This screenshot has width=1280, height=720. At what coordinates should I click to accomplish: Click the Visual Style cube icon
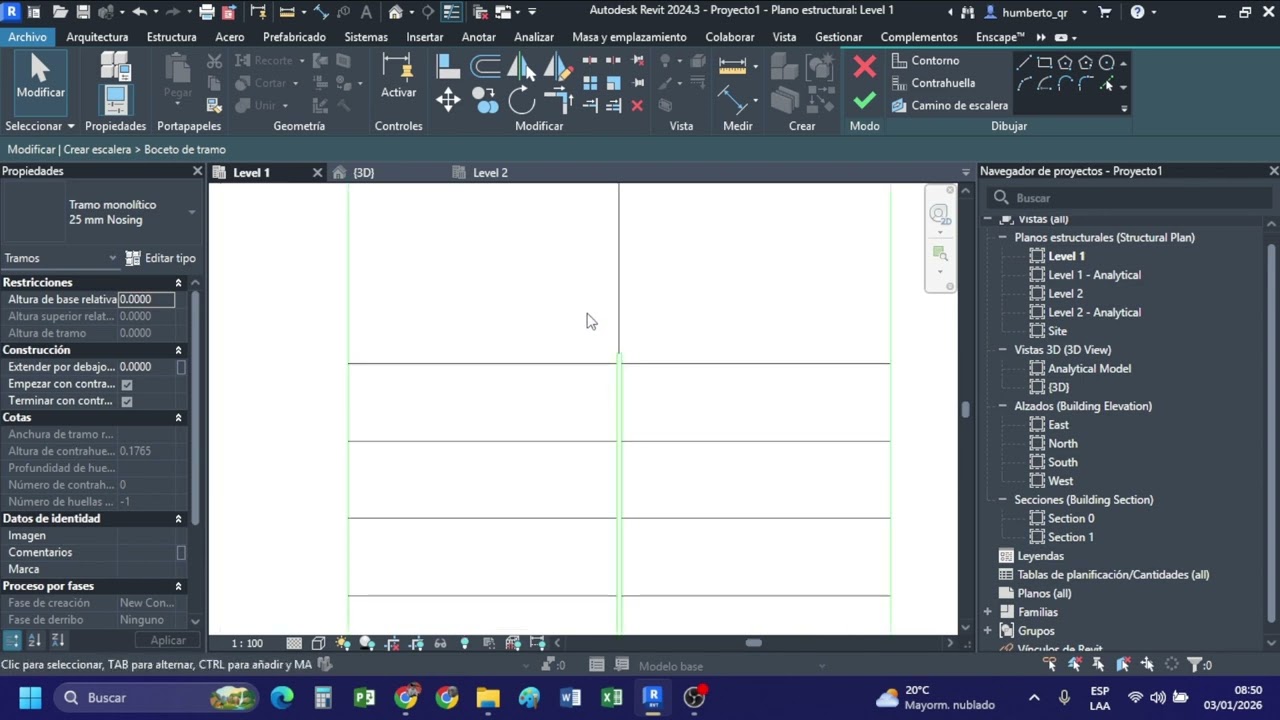tap(318, 643)
